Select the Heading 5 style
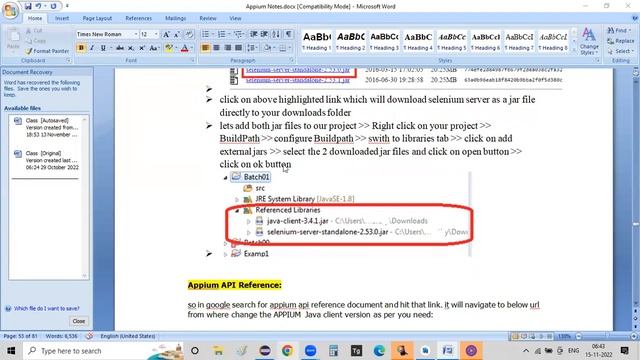Viewport: 640px width, 360px height. tap(452, 41)
